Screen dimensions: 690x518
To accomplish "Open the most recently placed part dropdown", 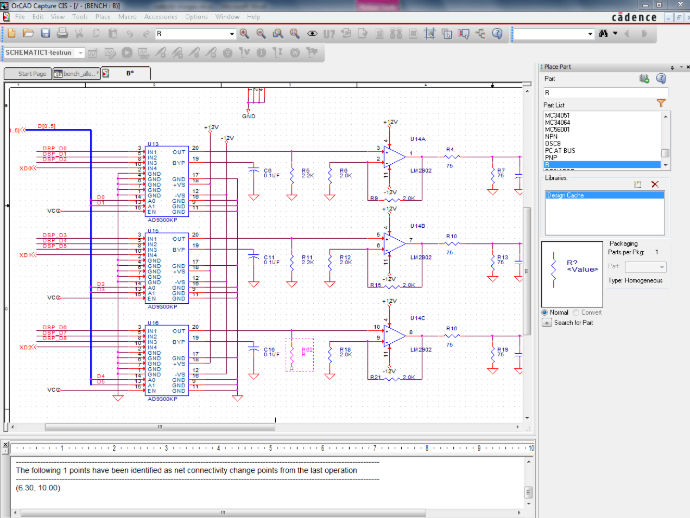I will (232, 34).
